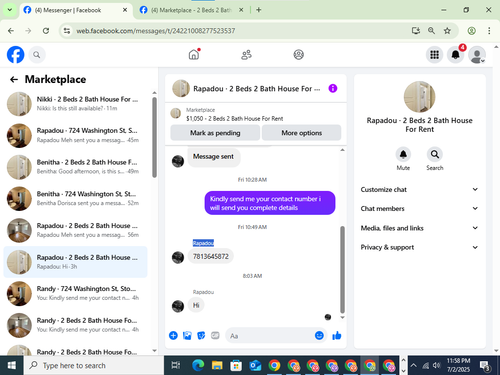
Task: Open the account profile avatar menu
Action: pyautogui.click(x=477, y=55)
